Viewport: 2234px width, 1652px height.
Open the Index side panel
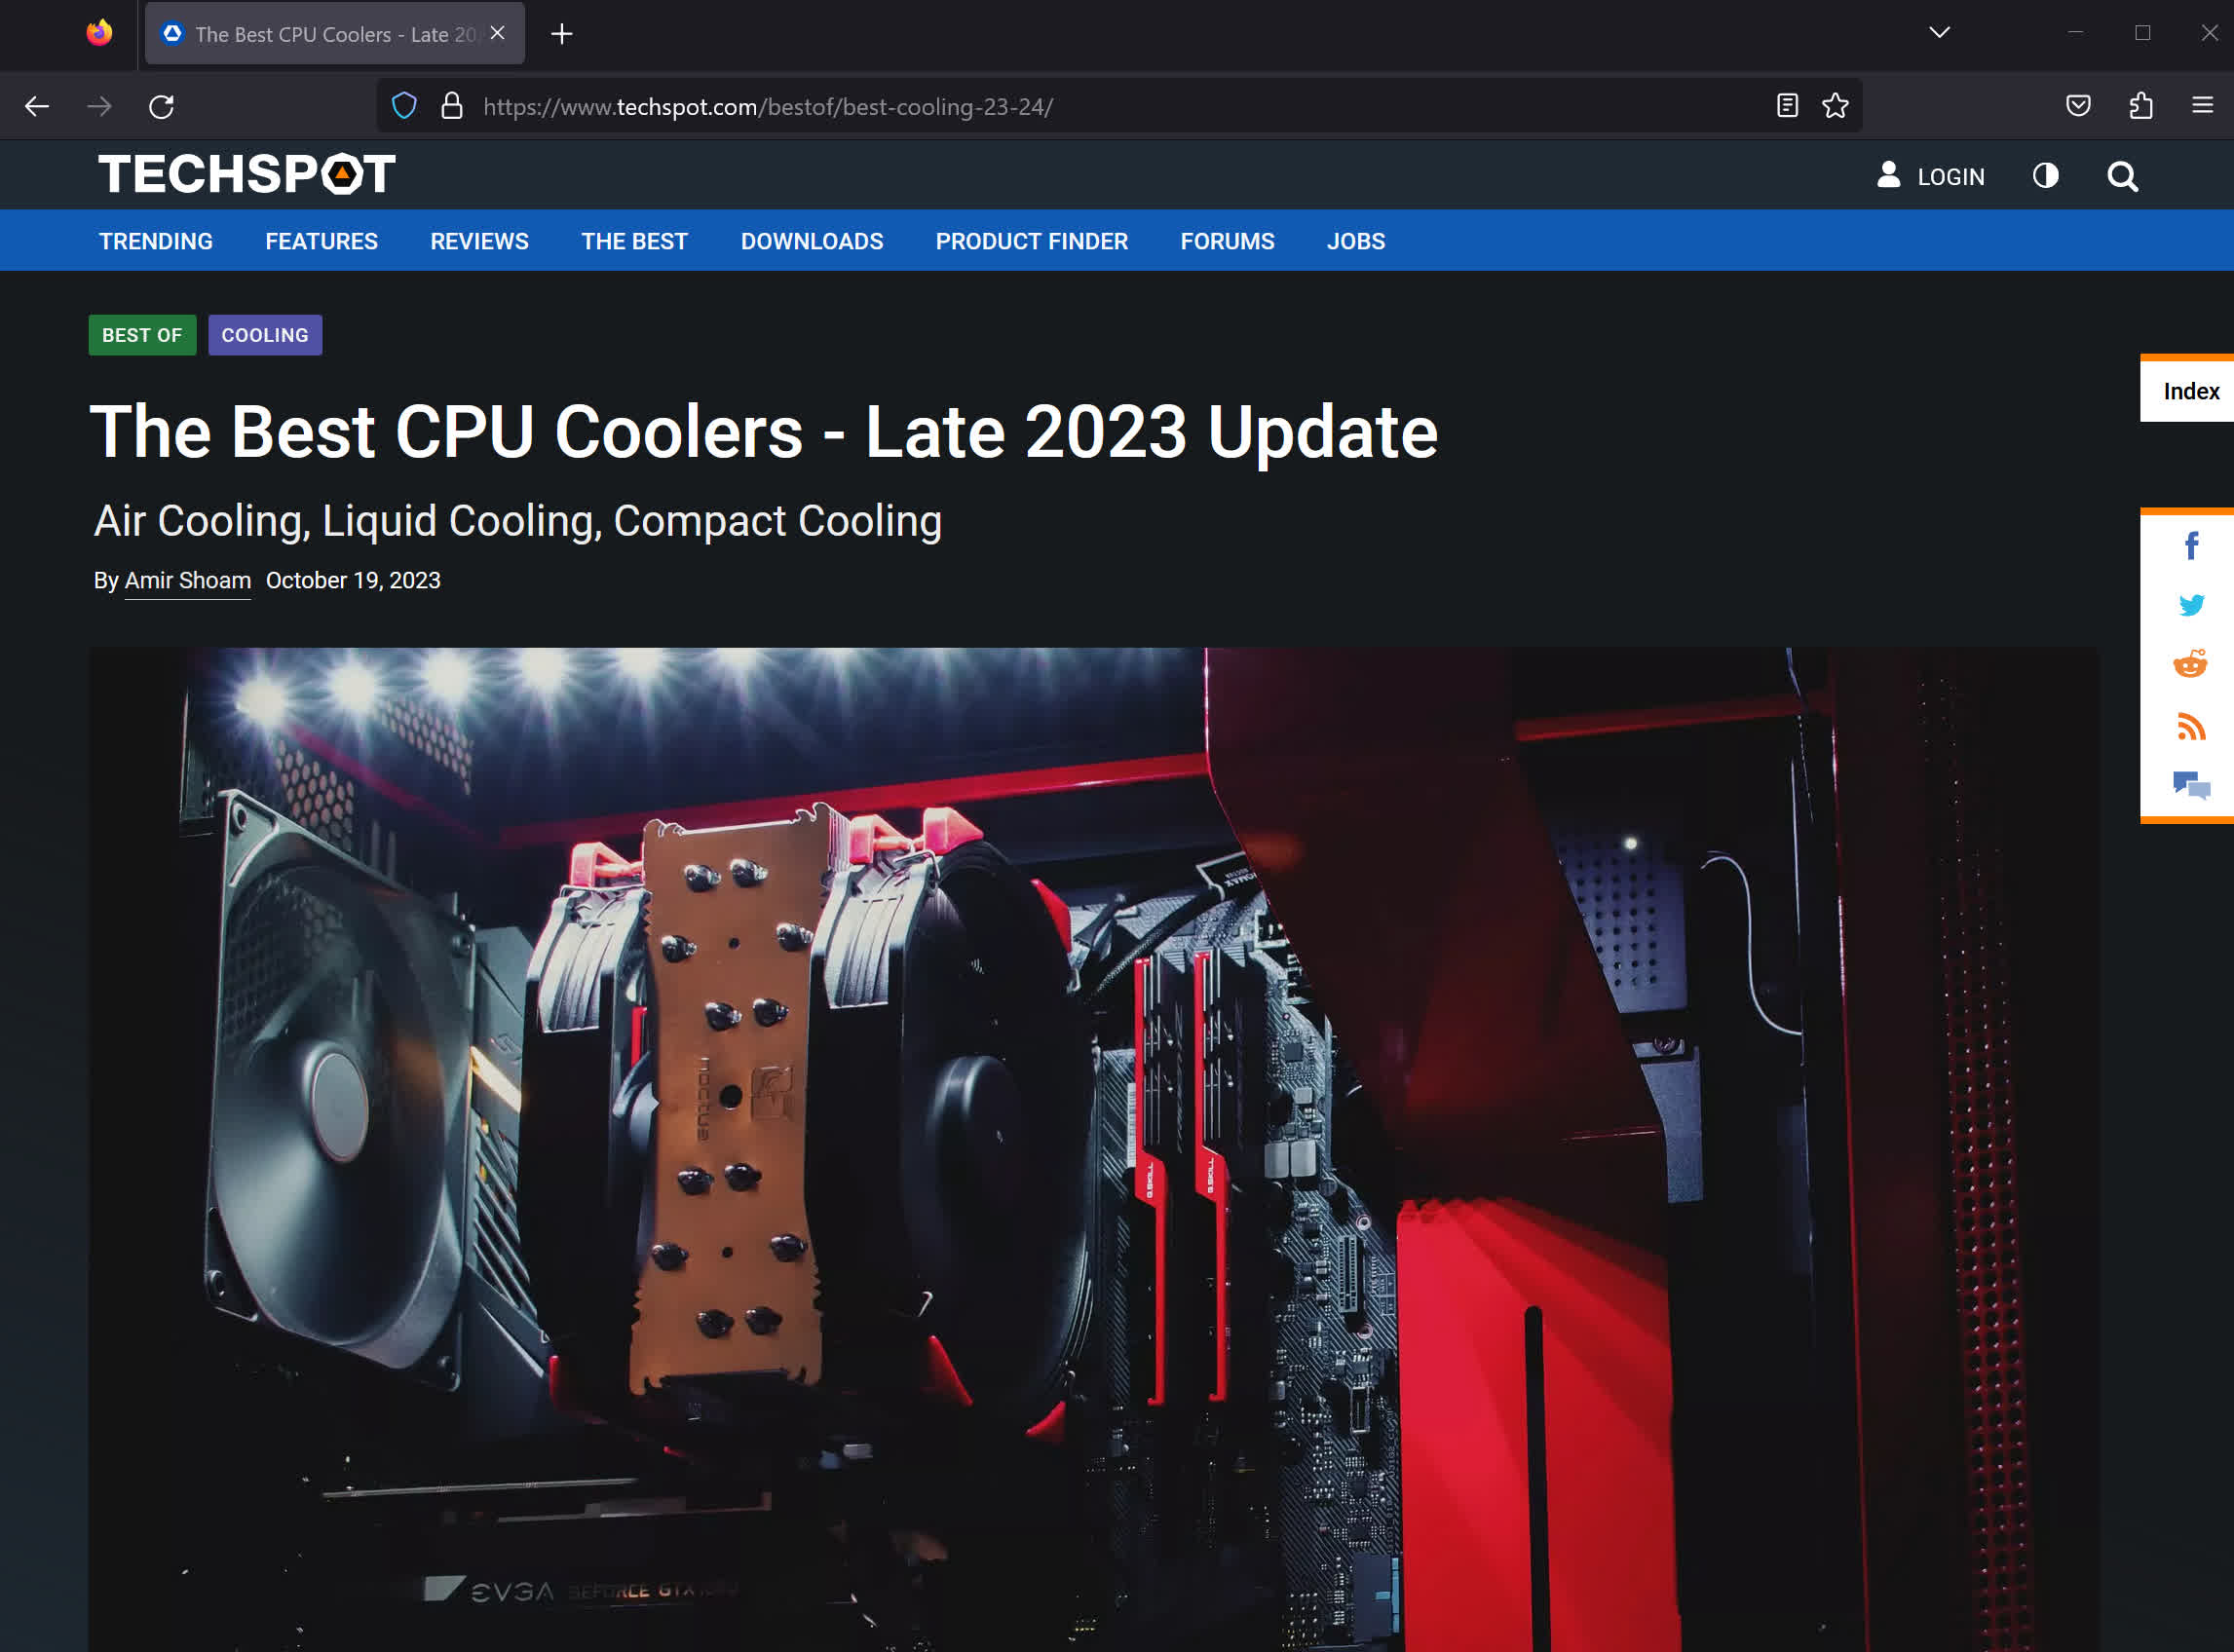tap(2189, 391)
